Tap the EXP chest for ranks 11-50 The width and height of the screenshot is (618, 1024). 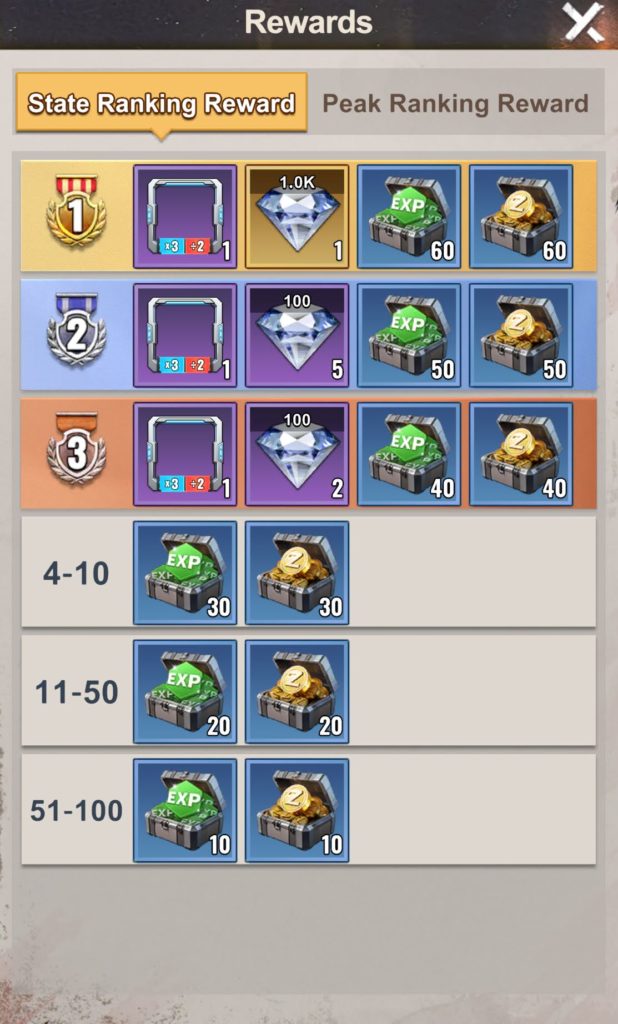(x=185, y=692)
